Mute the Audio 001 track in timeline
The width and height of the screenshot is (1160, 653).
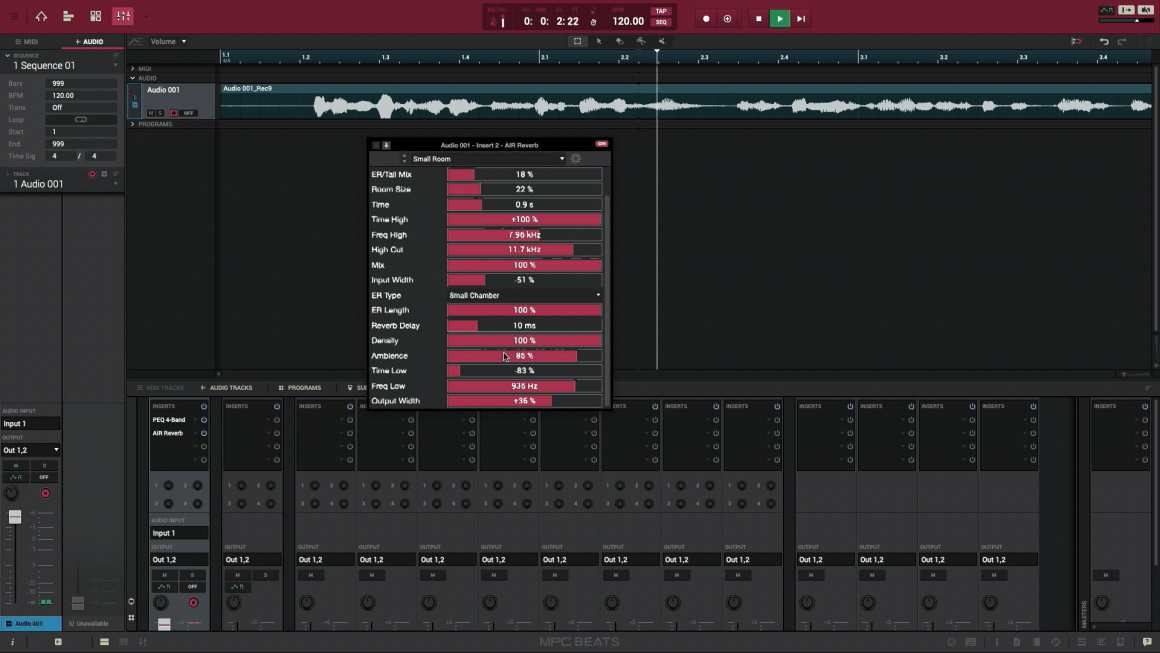pos(151,113)
